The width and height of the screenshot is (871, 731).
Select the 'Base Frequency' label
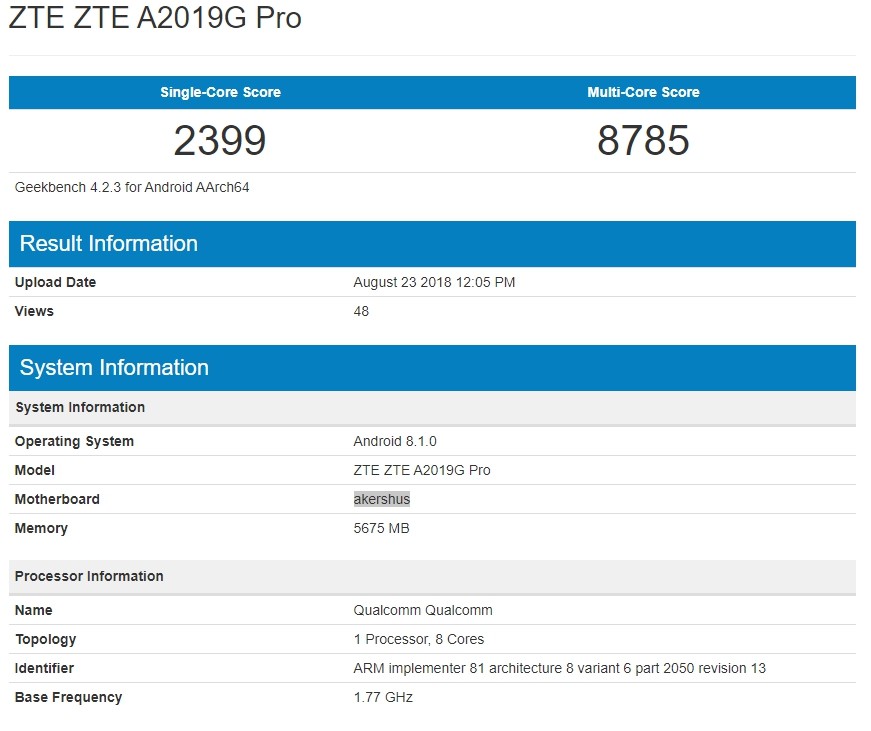(68, 698)
